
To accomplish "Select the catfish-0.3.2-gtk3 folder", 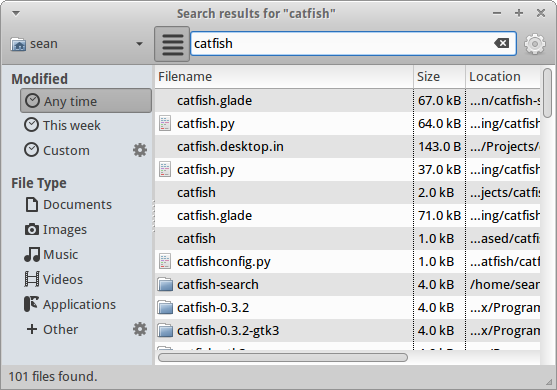I will point(347,331).
